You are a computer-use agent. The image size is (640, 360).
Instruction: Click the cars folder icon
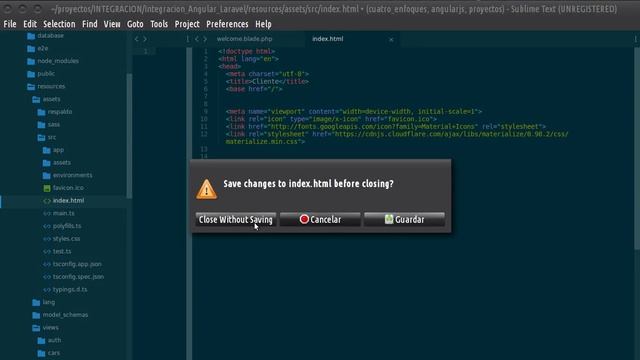pyautogui.click(x=42, y=353)
